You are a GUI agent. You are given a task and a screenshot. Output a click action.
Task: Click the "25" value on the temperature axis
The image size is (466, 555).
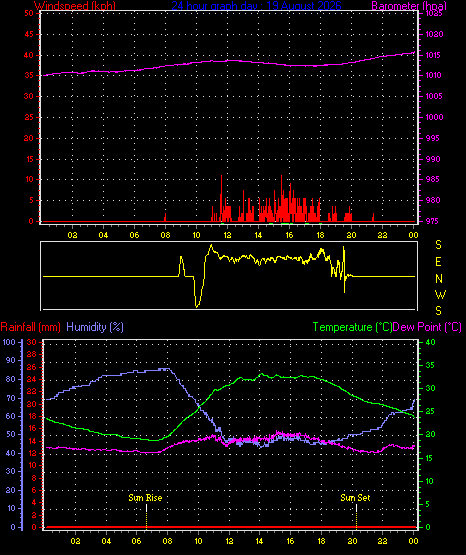coord(430,412)
